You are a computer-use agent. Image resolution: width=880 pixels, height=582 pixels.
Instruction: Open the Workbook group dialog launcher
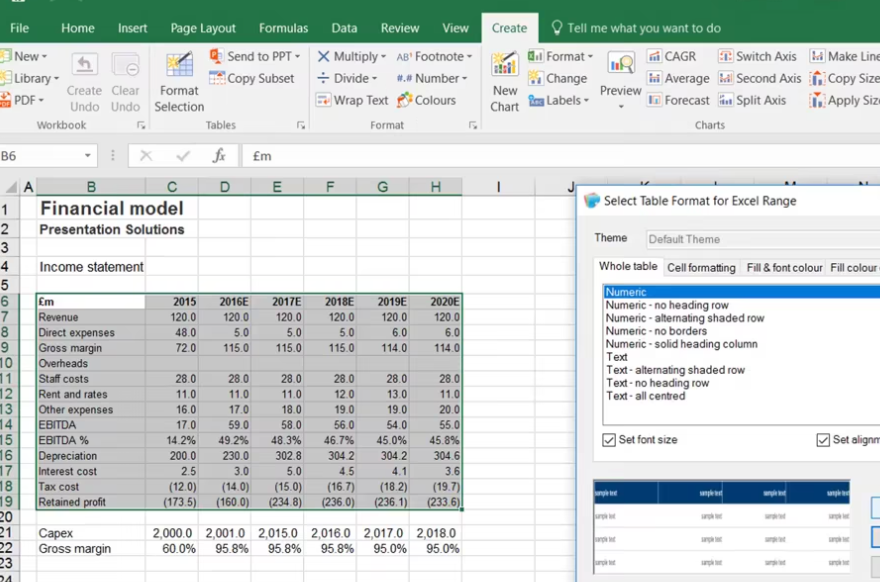click(x=141, y=126)
